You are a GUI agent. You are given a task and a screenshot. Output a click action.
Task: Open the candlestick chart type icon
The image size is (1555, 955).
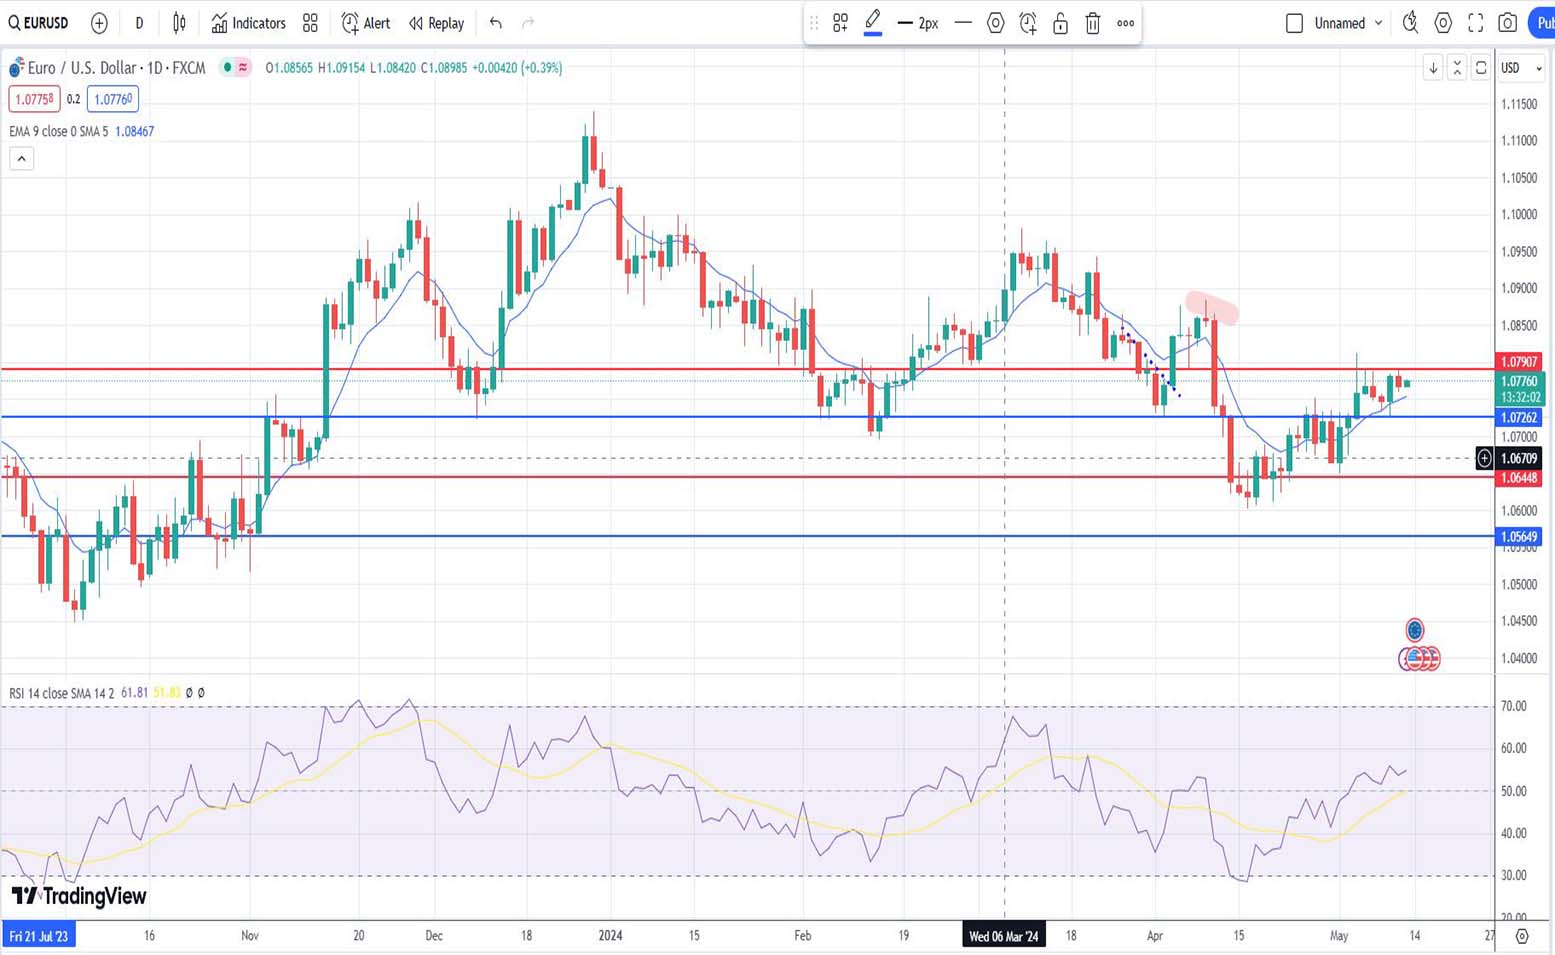click(x=179, y=23)
